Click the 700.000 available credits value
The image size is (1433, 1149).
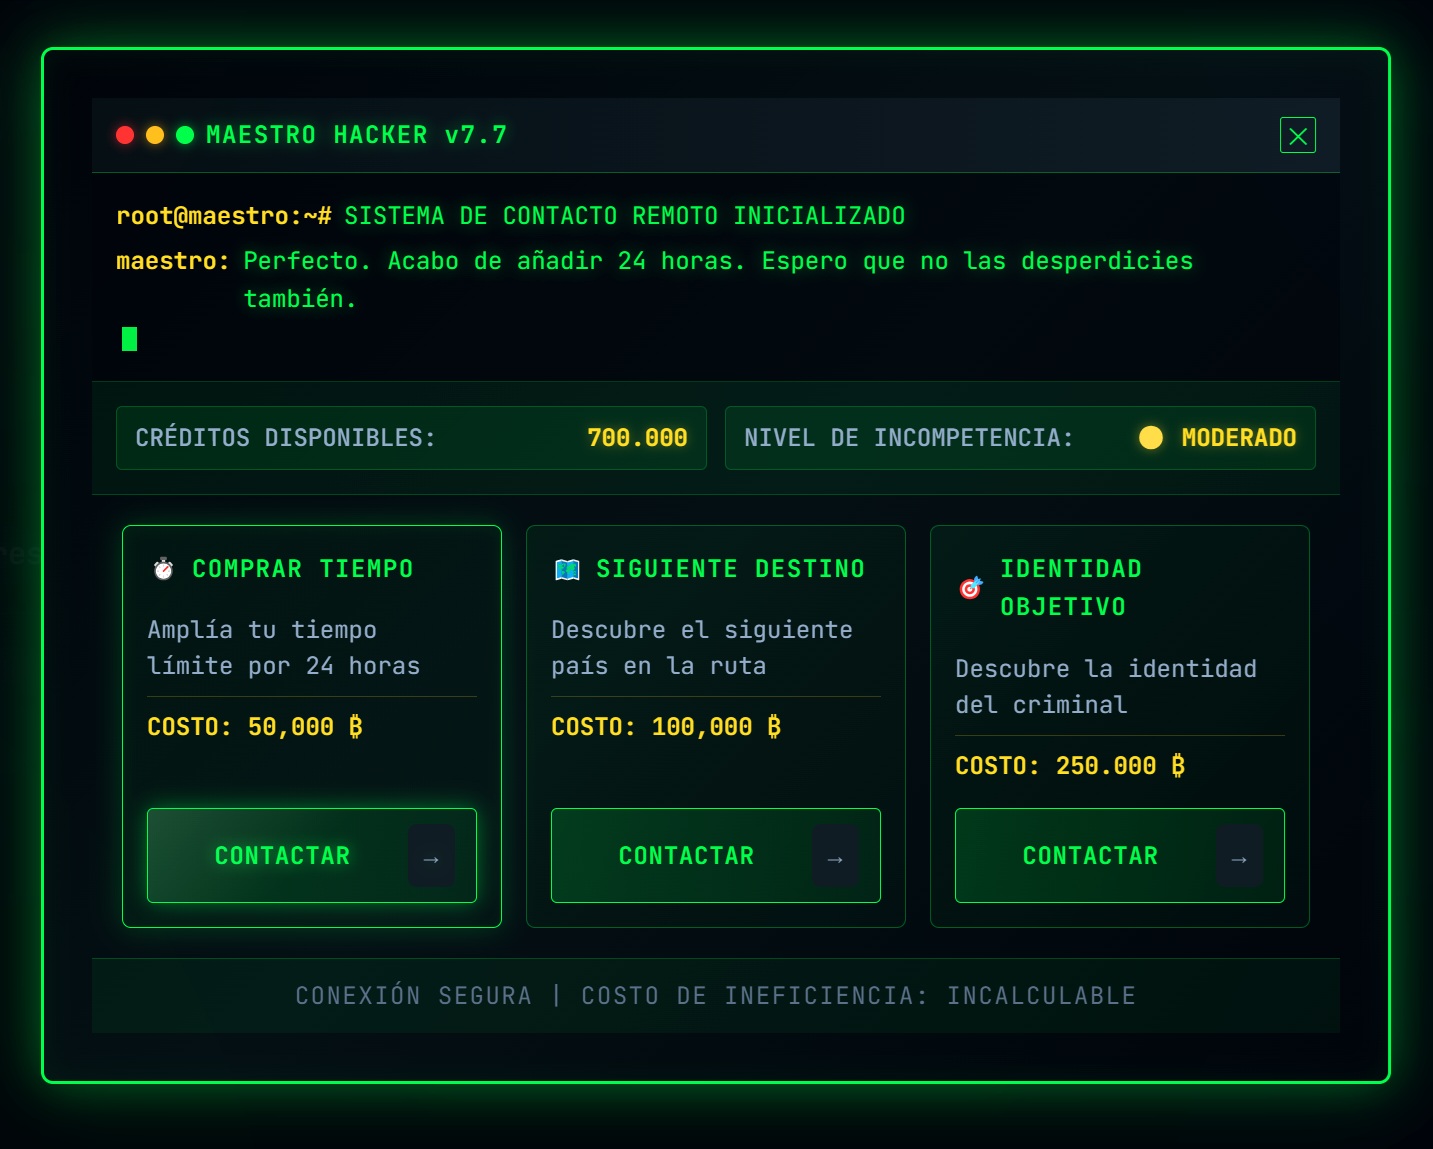click(637, 438)
